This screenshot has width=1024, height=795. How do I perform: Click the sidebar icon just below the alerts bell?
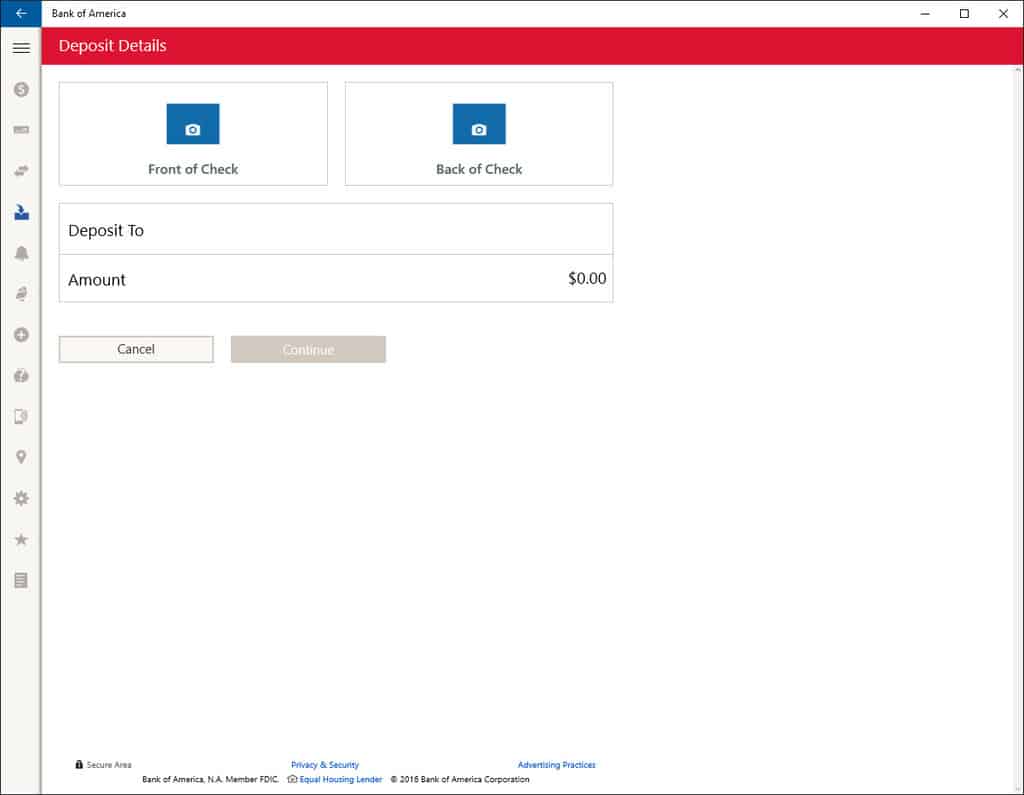[x=21, y=294]
